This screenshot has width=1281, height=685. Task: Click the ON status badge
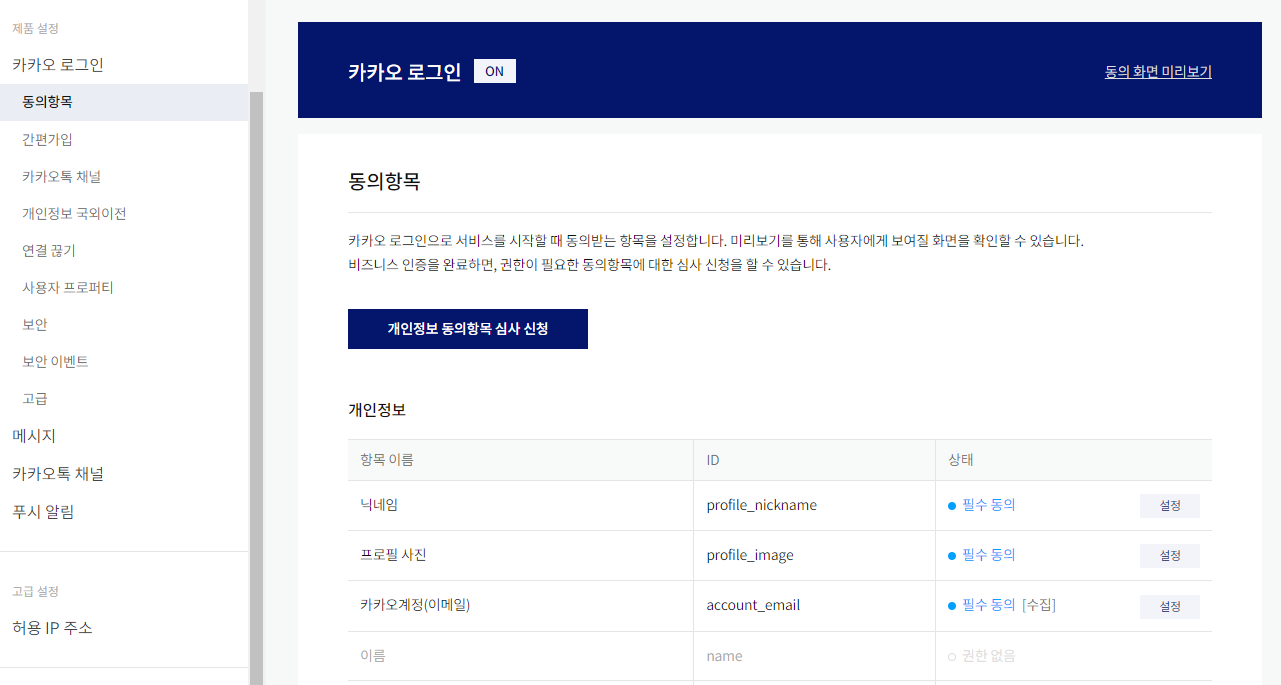click(x=495, y=71)
